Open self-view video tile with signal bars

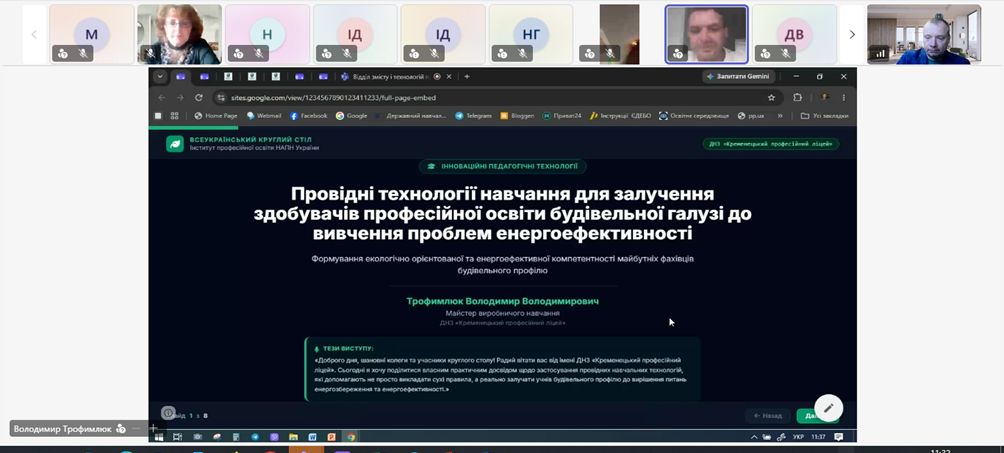click(x=924, y=35)
